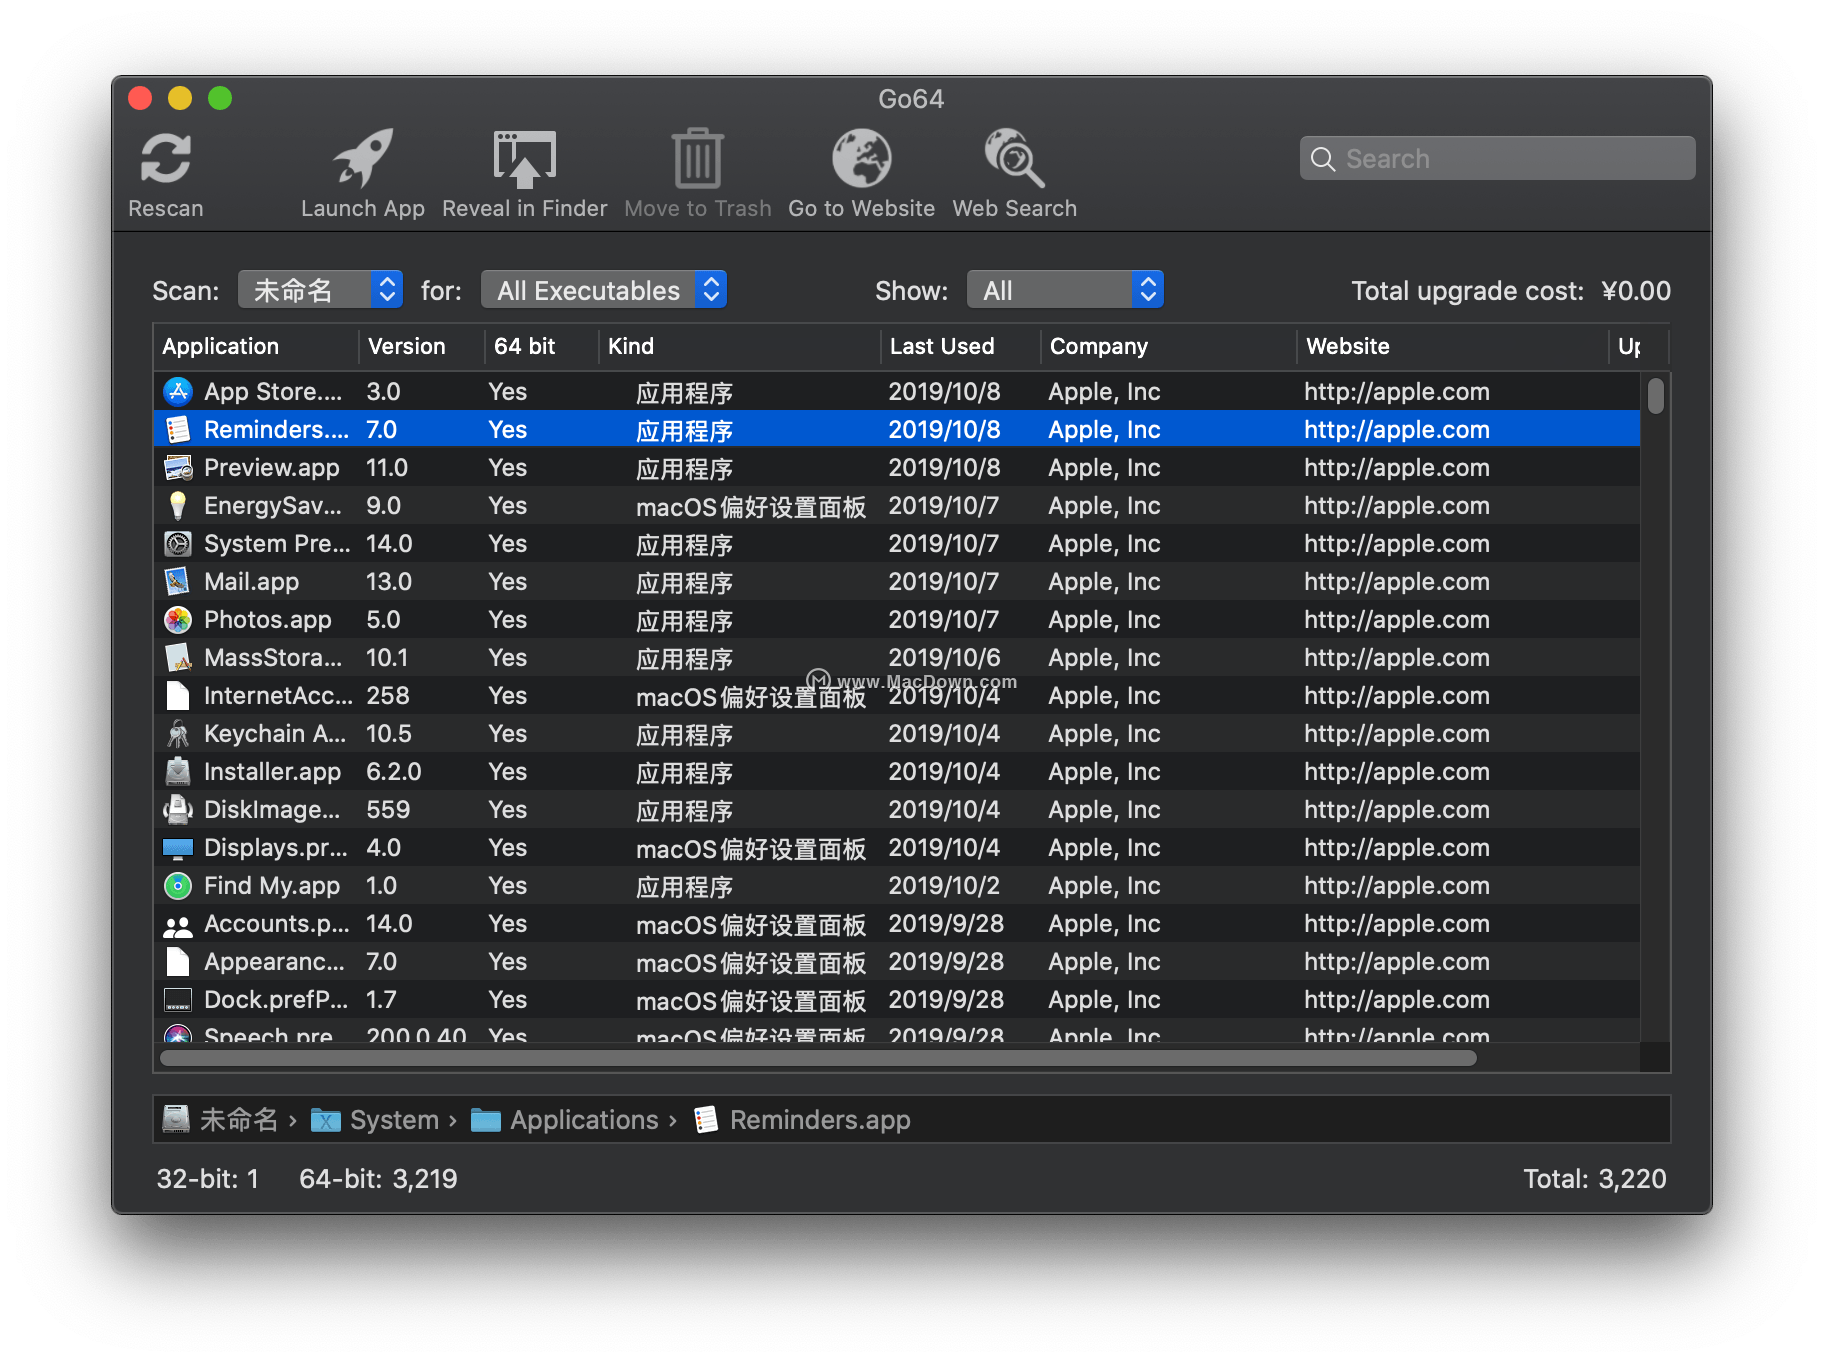Select the Keychain Access keys icon
Image resolution: width=1824 pixels, height=1362 pixels.
coord(178,733)
